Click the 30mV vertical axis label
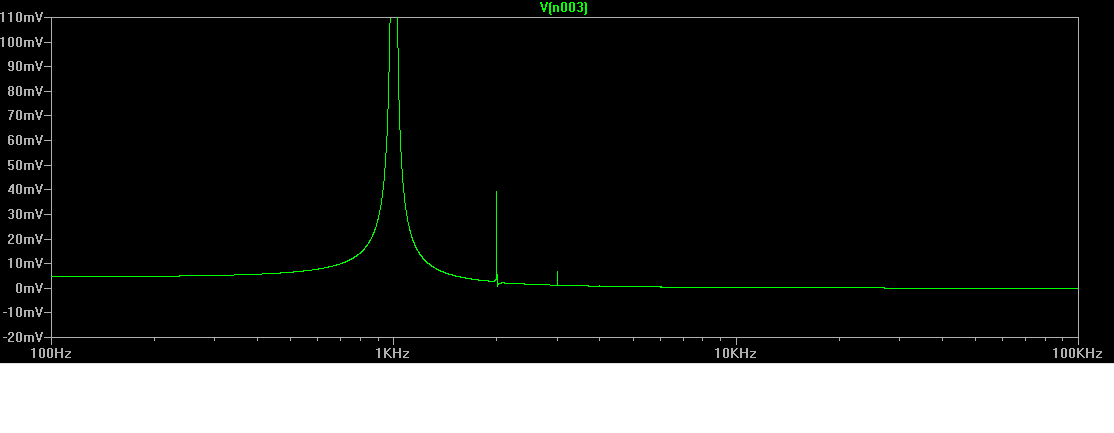This screenshot has height=433, width=1114. [x=26, y=214]
